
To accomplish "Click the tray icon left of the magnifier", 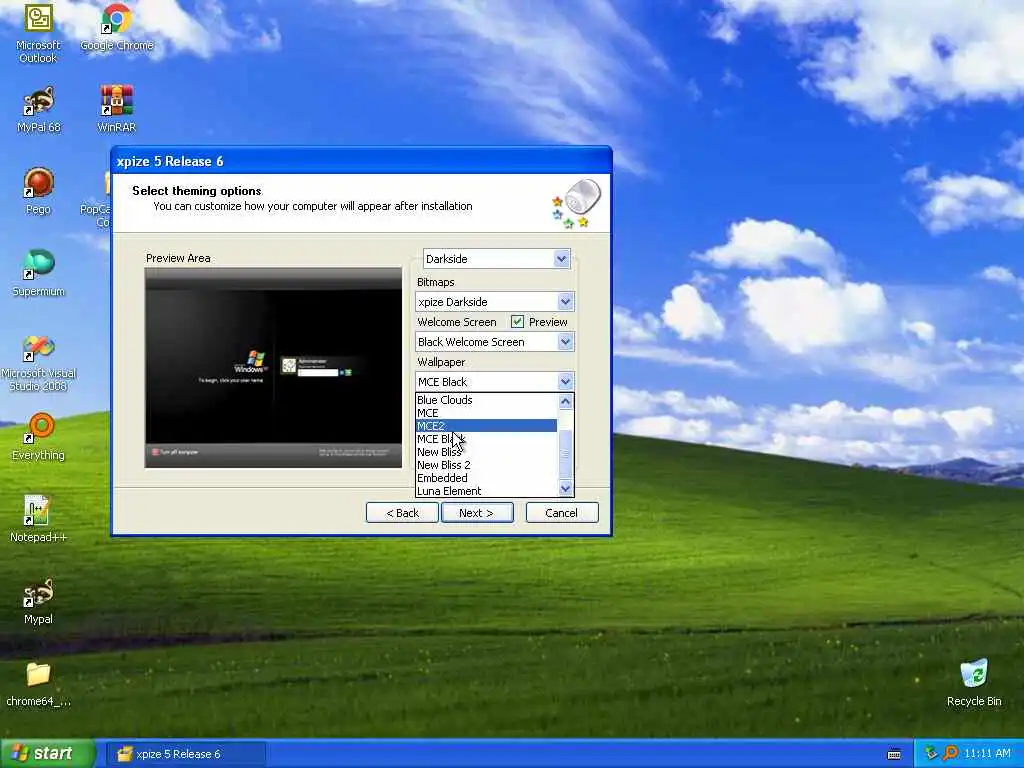I will point(931,753).
